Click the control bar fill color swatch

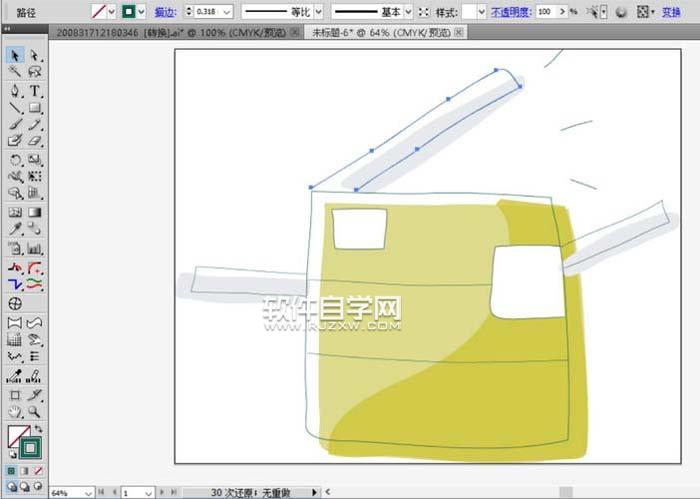pyautogui.click(x=99, y=12)
